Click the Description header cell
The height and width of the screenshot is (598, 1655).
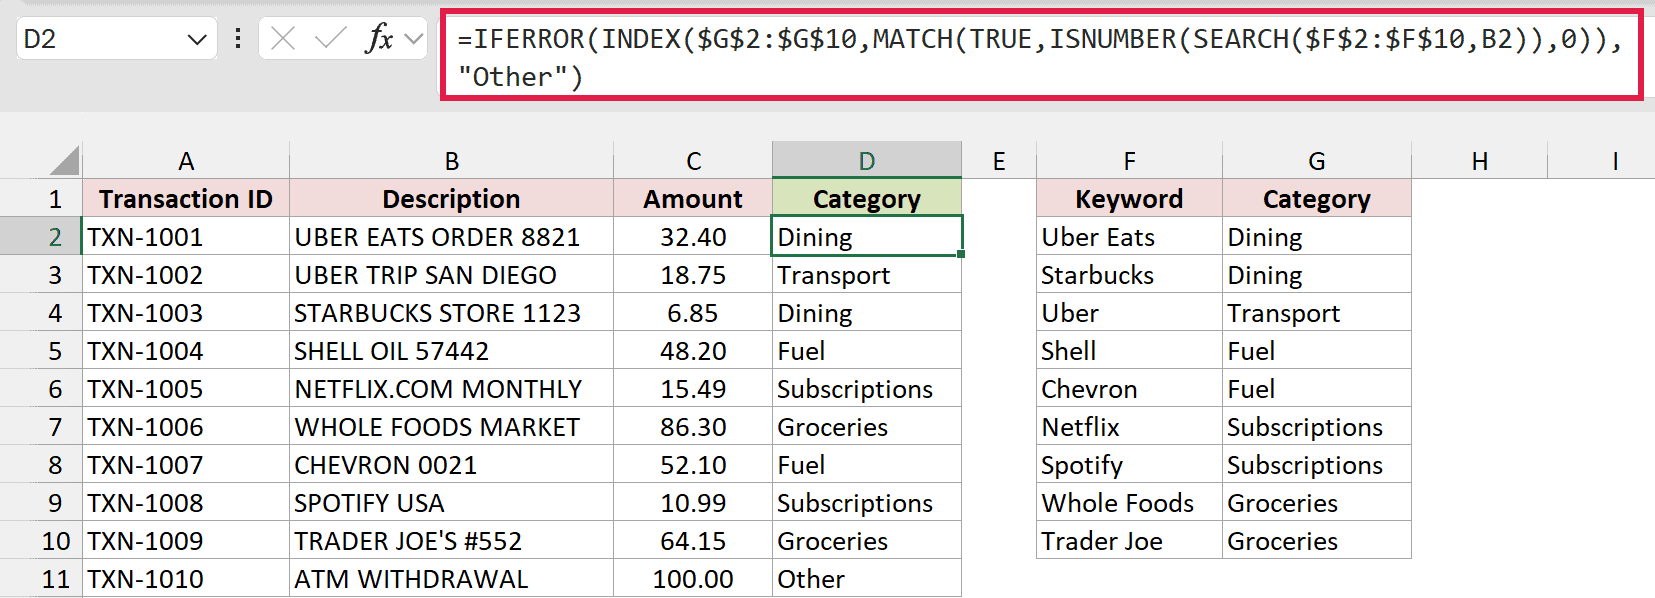451,199
